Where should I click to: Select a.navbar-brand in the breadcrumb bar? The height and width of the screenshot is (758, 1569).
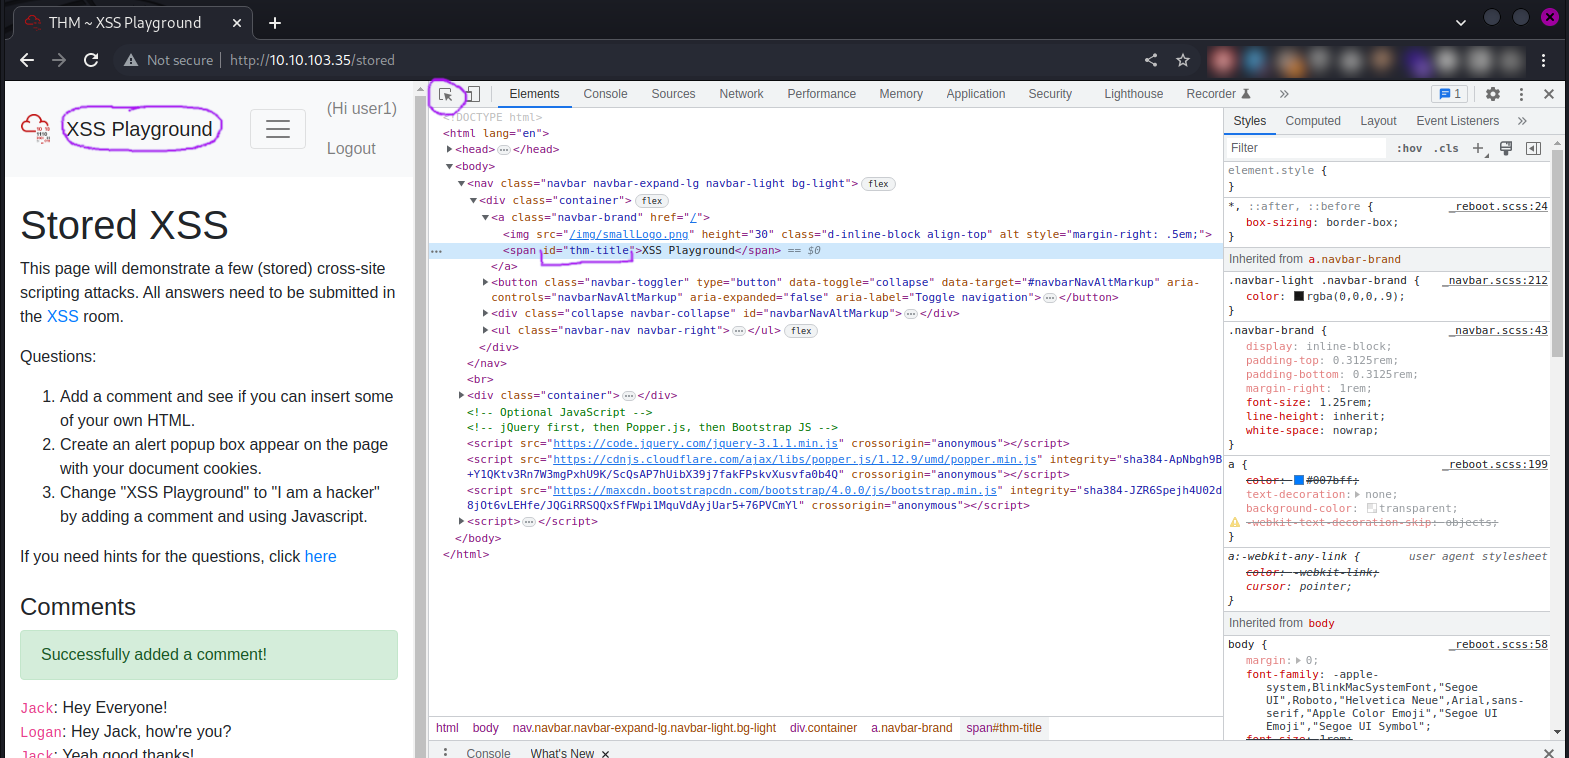(x=911, y=728)
